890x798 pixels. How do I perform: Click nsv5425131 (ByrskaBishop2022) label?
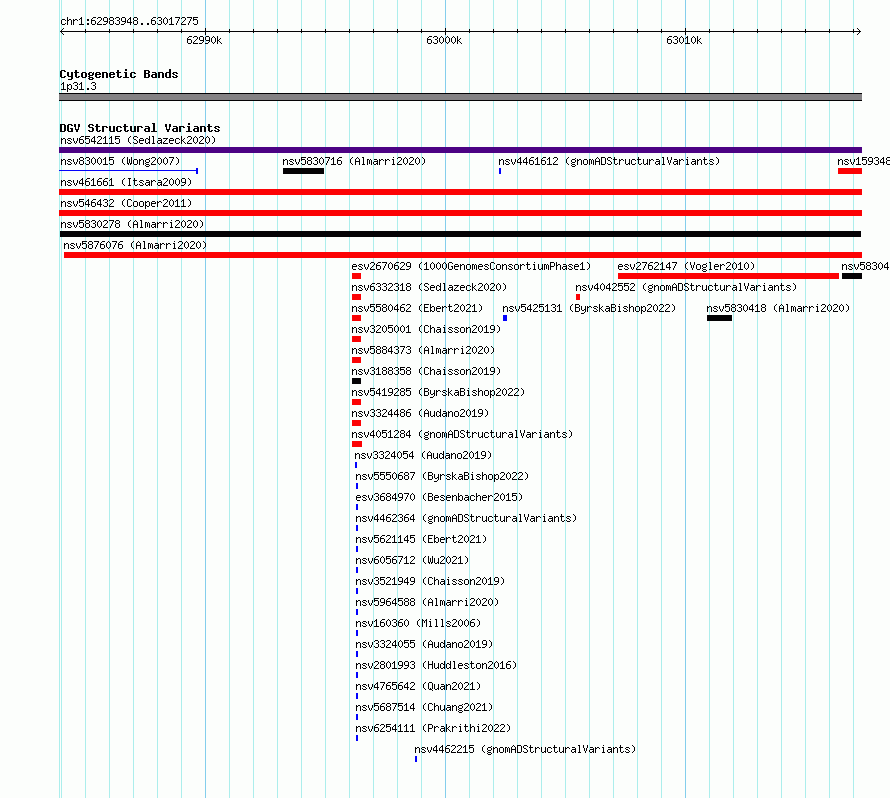tap(589, 308)
